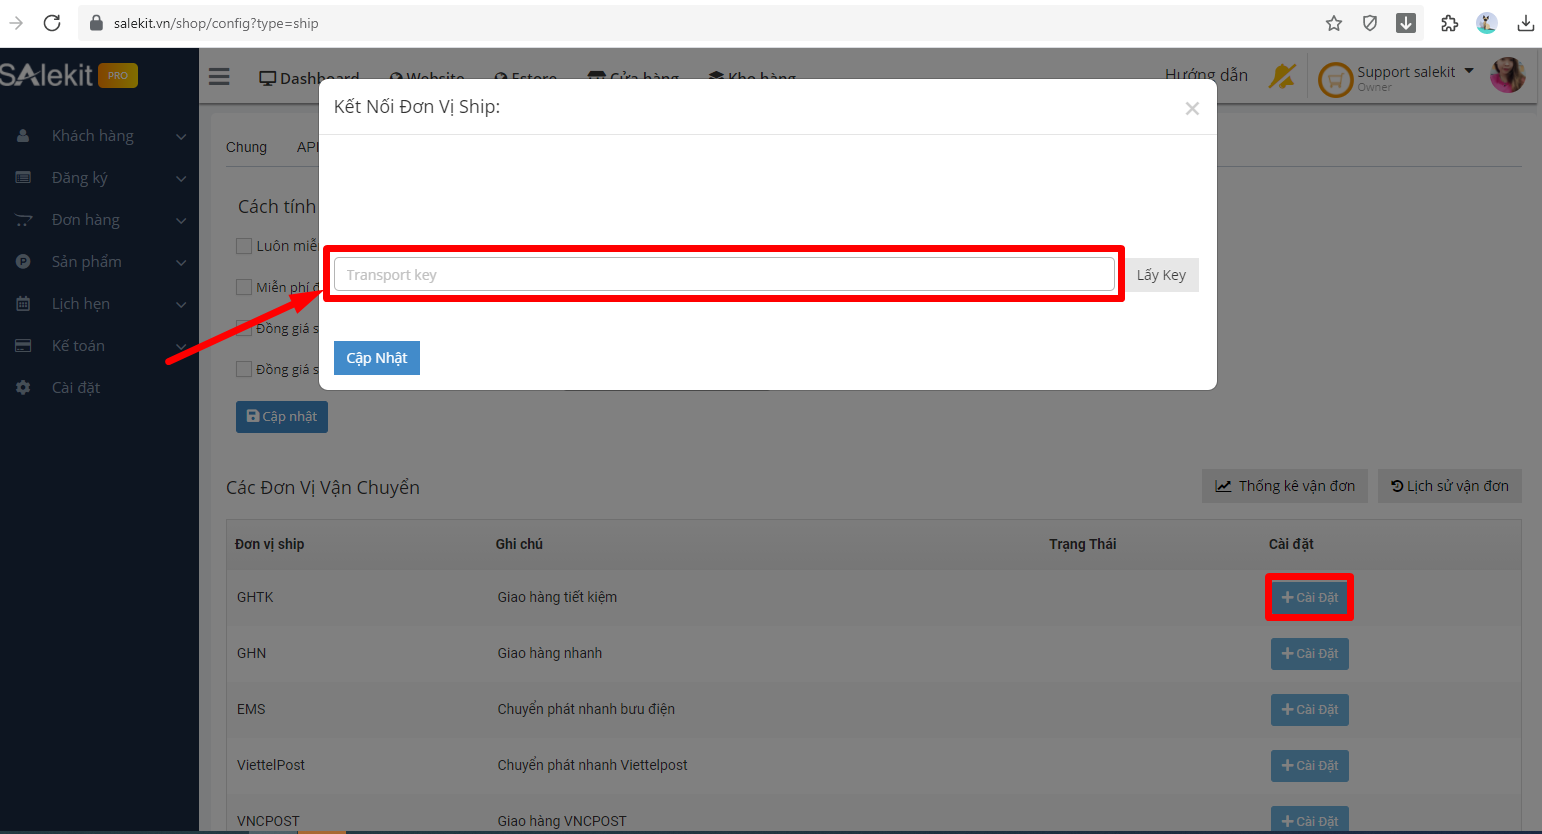
Task: Expand the Lịch hẹn sidebar menu
Action: tap(181, 304)
